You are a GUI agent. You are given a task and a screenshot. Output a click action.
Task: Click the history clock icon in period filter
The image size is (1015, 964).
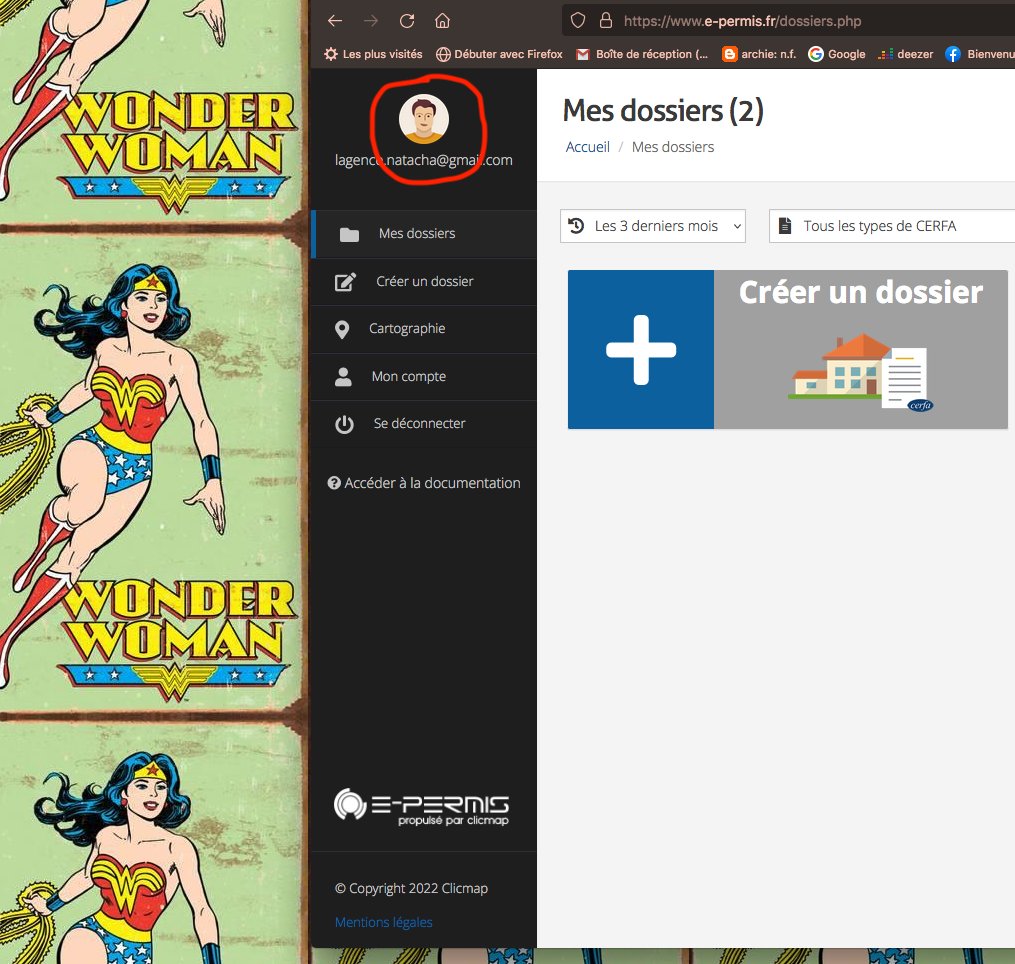[x=576, y=225]
